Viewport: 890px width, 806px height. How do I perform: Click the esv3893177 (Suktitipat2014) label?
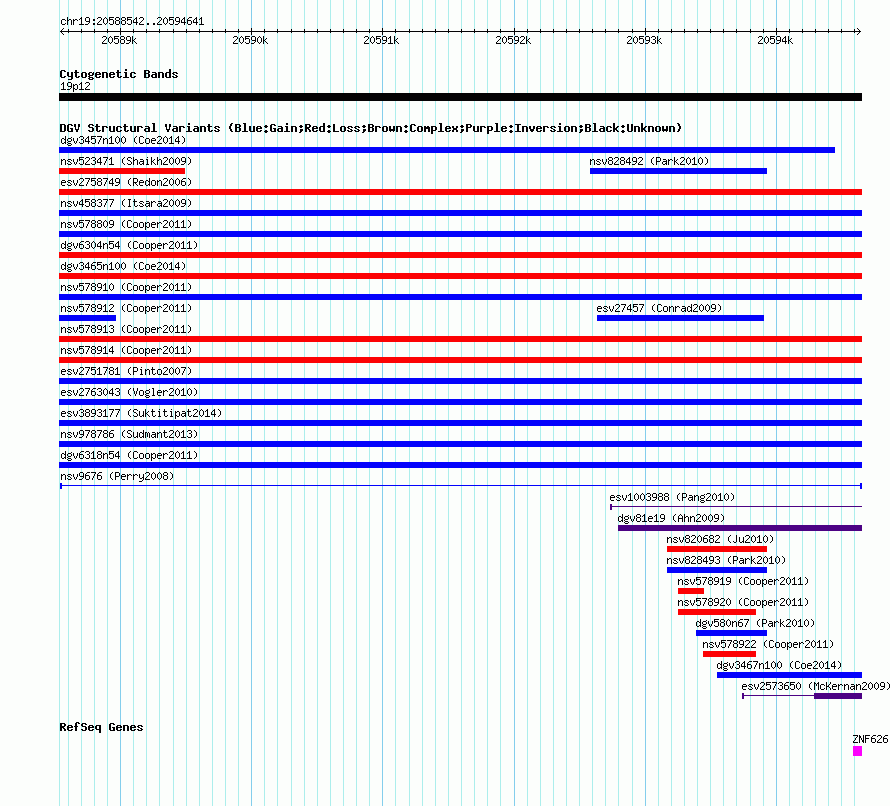point(141,413)
